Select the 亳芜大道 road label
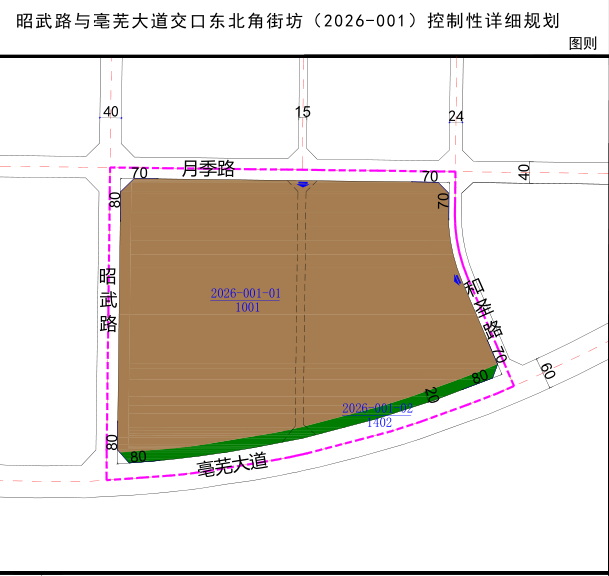609x576 pixels. (233, 462)
